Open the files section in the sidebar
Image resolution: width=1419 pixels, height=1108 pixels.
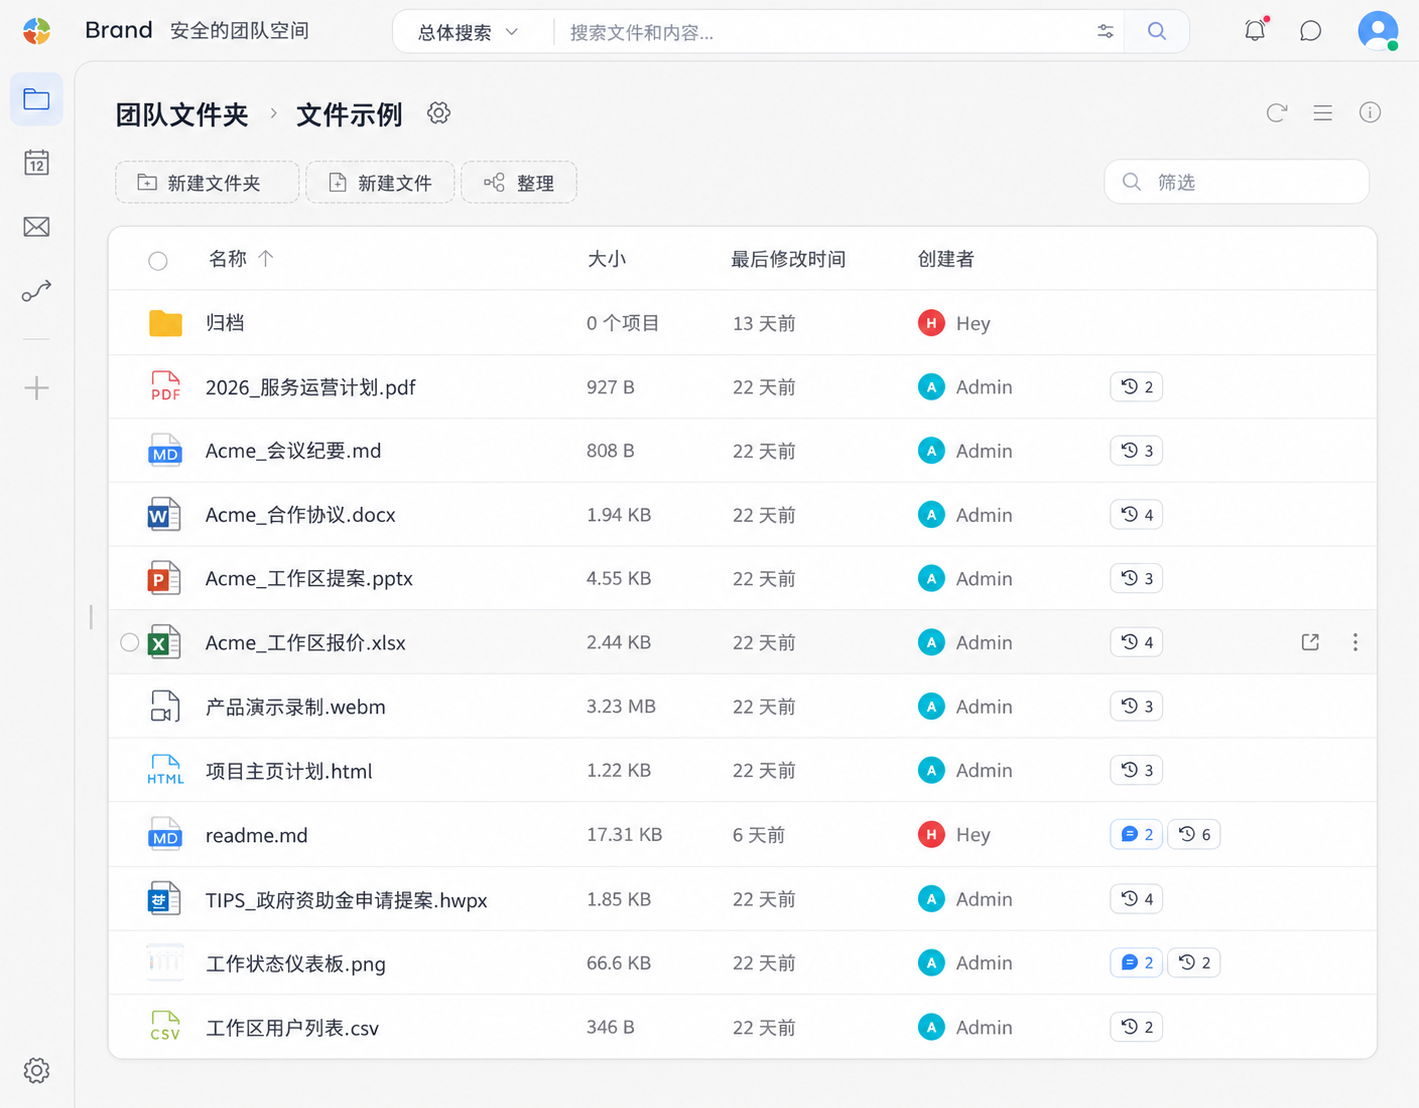coord(37,99)
